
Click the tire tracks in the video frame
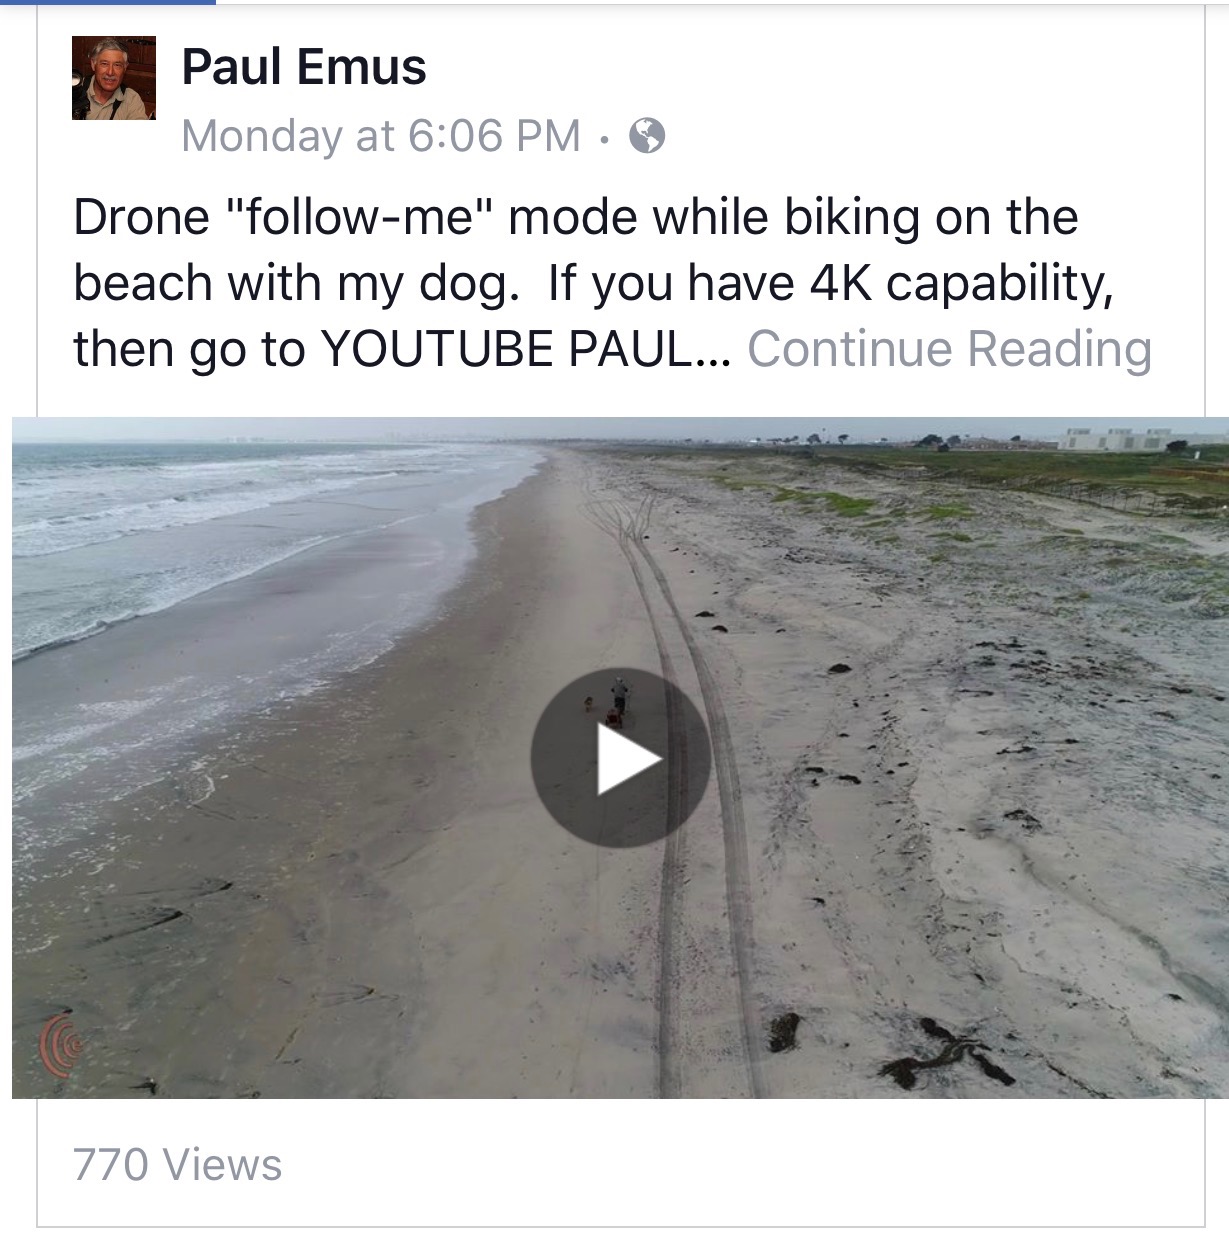[x=690, y=780]
